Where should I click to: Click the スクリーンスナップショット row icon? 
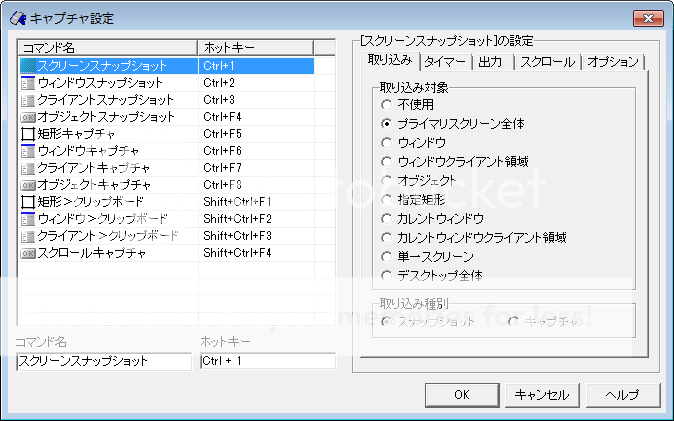click(x=28, y=66)
